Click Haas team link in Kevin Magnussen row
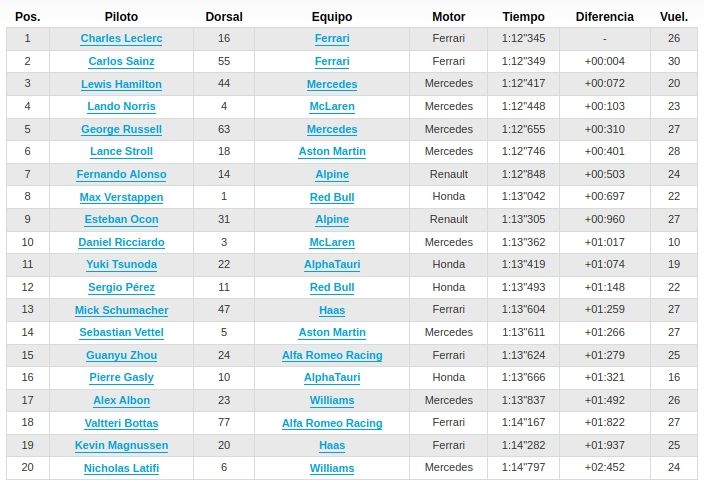This screenshot has height=487, width=704. coord(332,445)
